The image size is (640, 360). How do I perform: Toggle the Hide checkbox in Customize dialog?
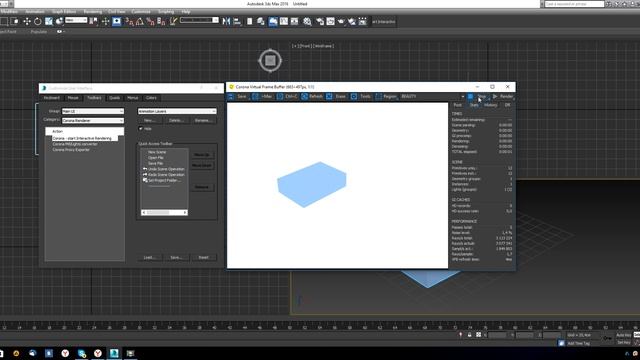(x=141, y=129)
